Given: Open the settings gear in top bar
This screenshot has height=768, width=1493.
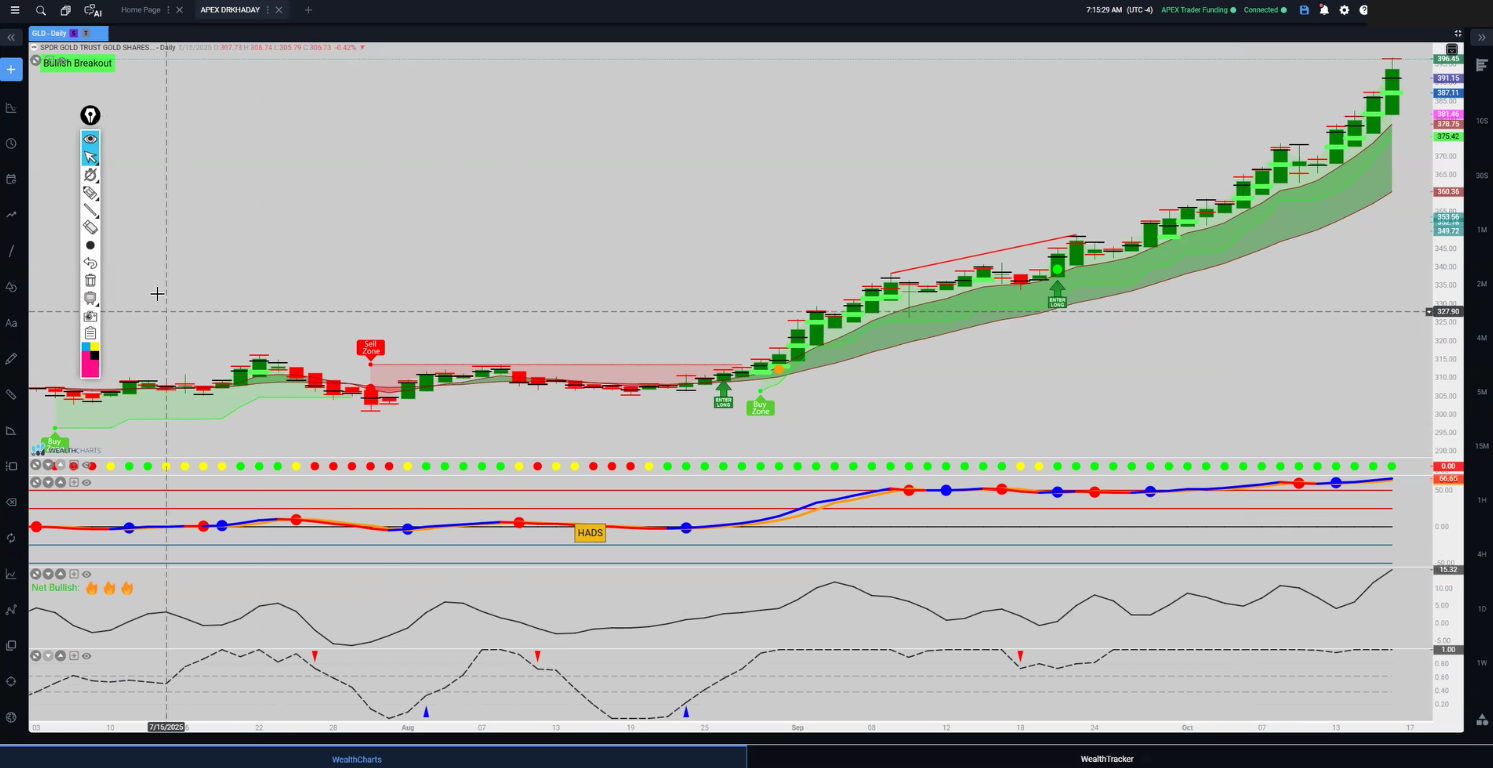Looking at the screenshot, I should 1344,10.
